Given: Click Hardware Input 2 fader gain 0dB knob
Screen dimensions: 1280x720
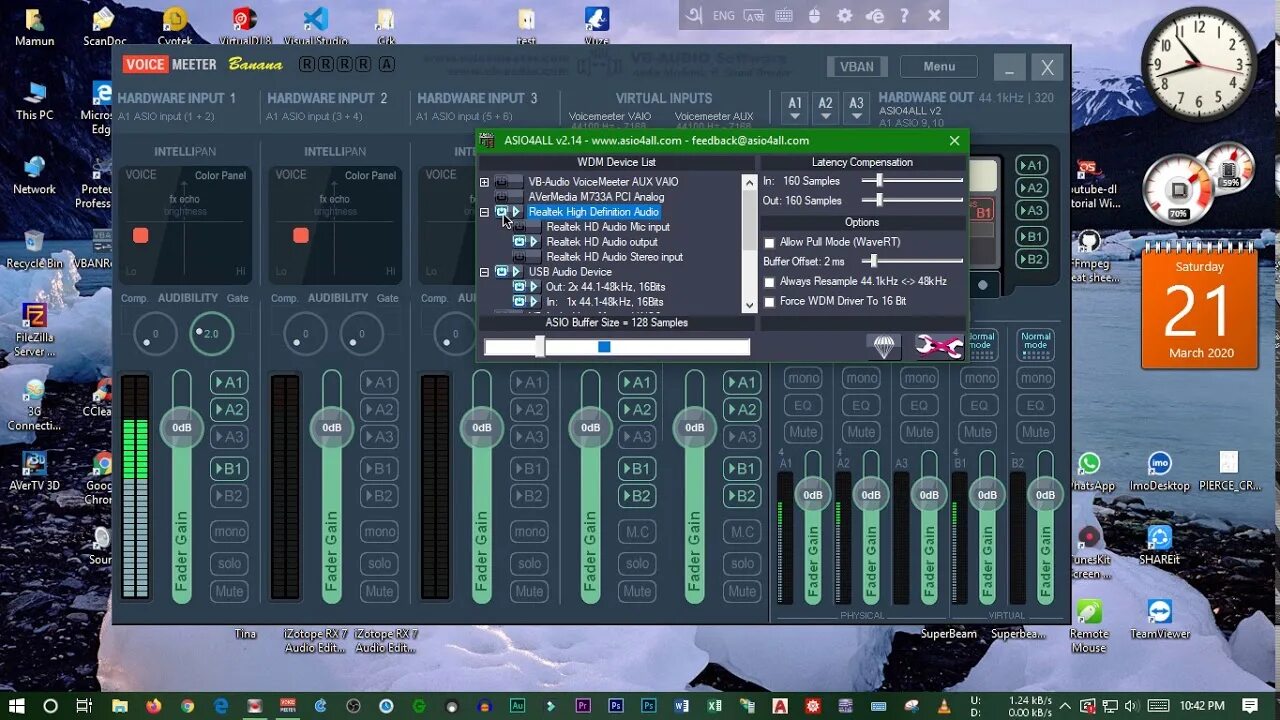Looking at the screenshot, I should pos(332,428).
